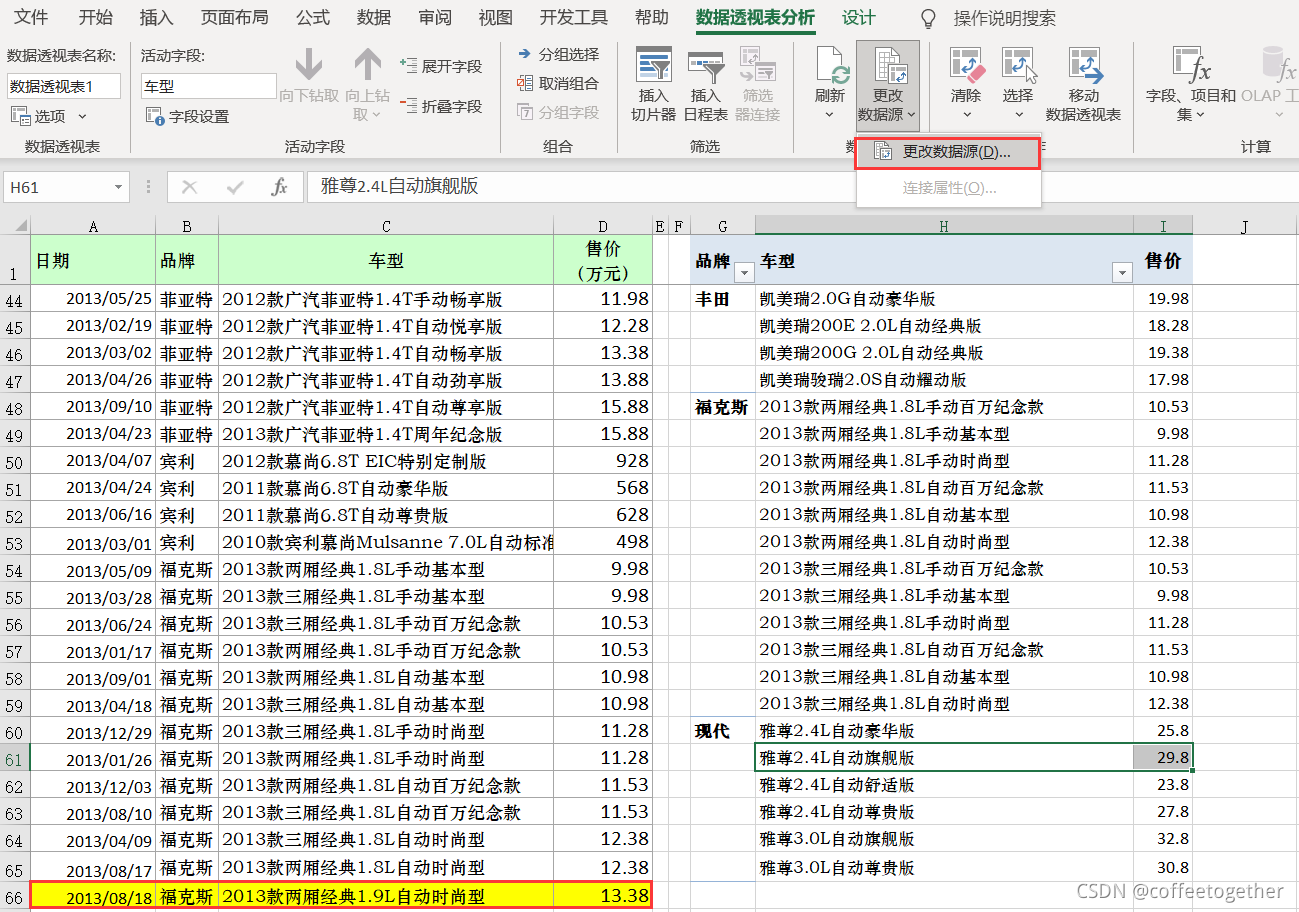Click the 刷新 (Refresh) icon
The height and width of the screenshot is (912, 1299).
pos(830,66)
